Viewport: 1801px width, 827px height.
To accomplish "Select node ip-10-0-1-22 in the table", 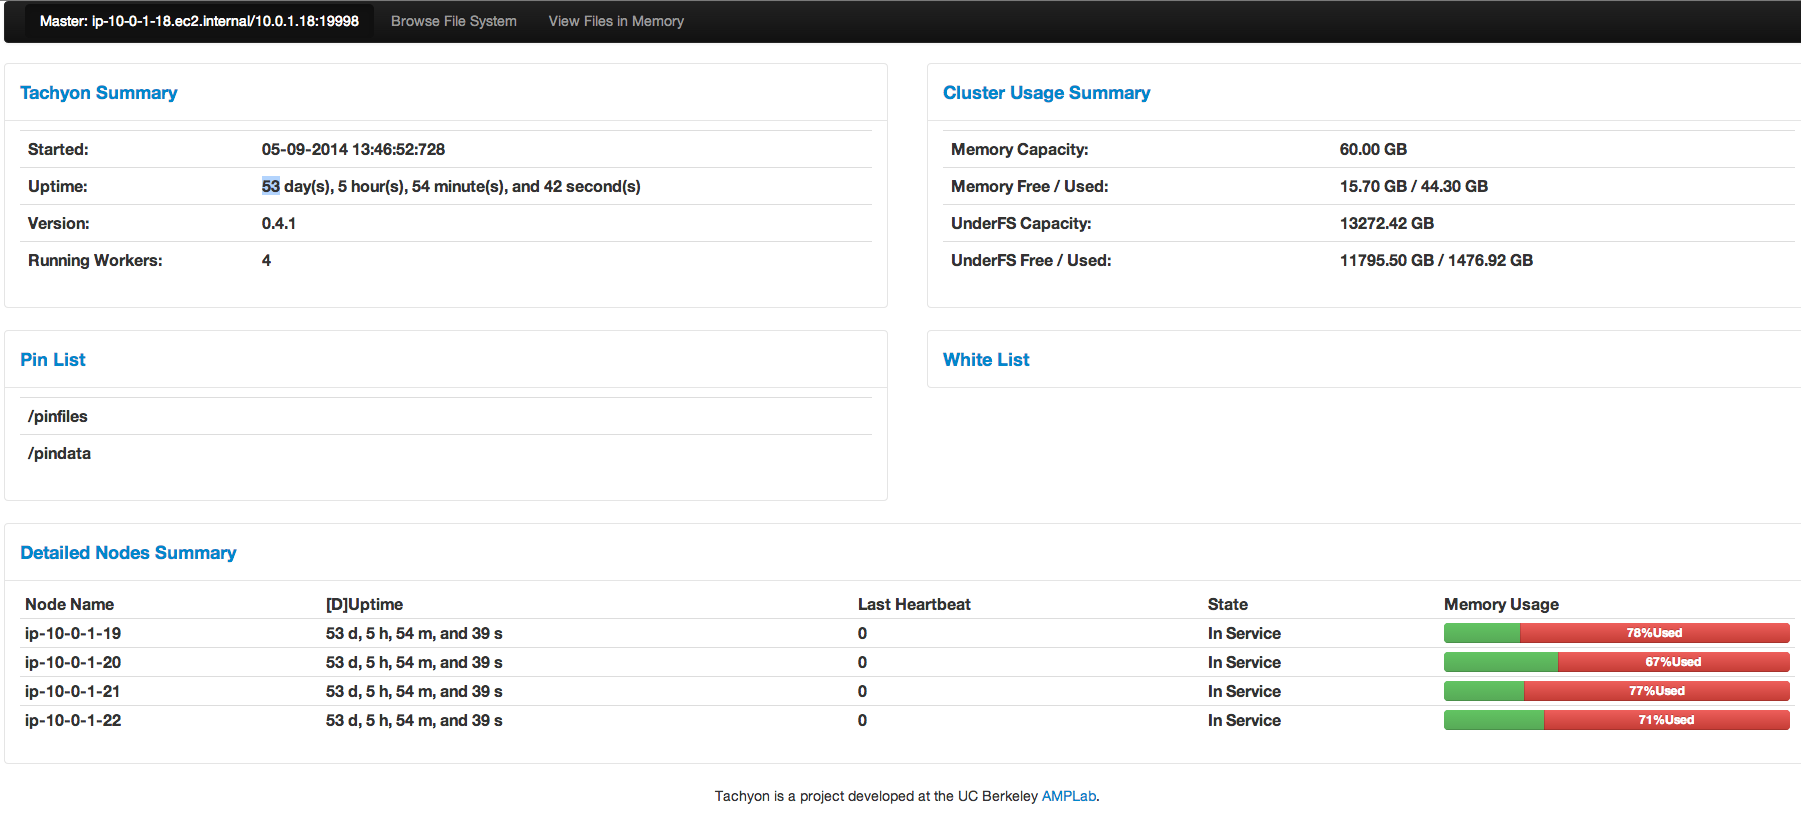I will (x=73, y=720).
